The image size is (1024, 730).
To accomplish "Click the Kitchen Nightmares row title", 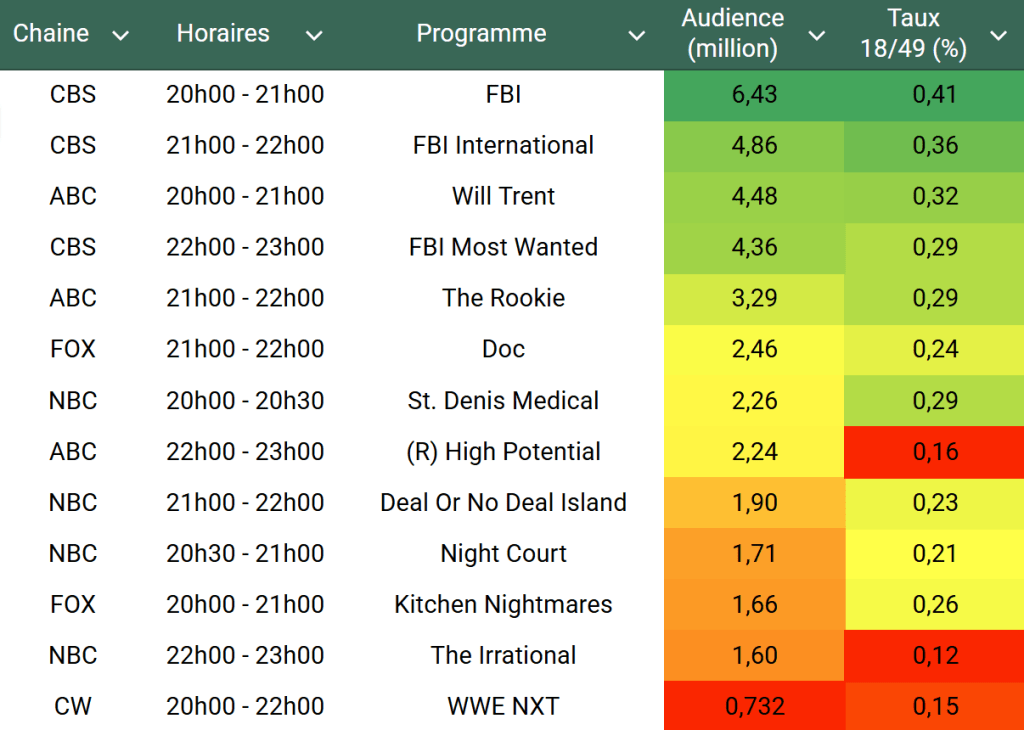I will click(503, 605).
